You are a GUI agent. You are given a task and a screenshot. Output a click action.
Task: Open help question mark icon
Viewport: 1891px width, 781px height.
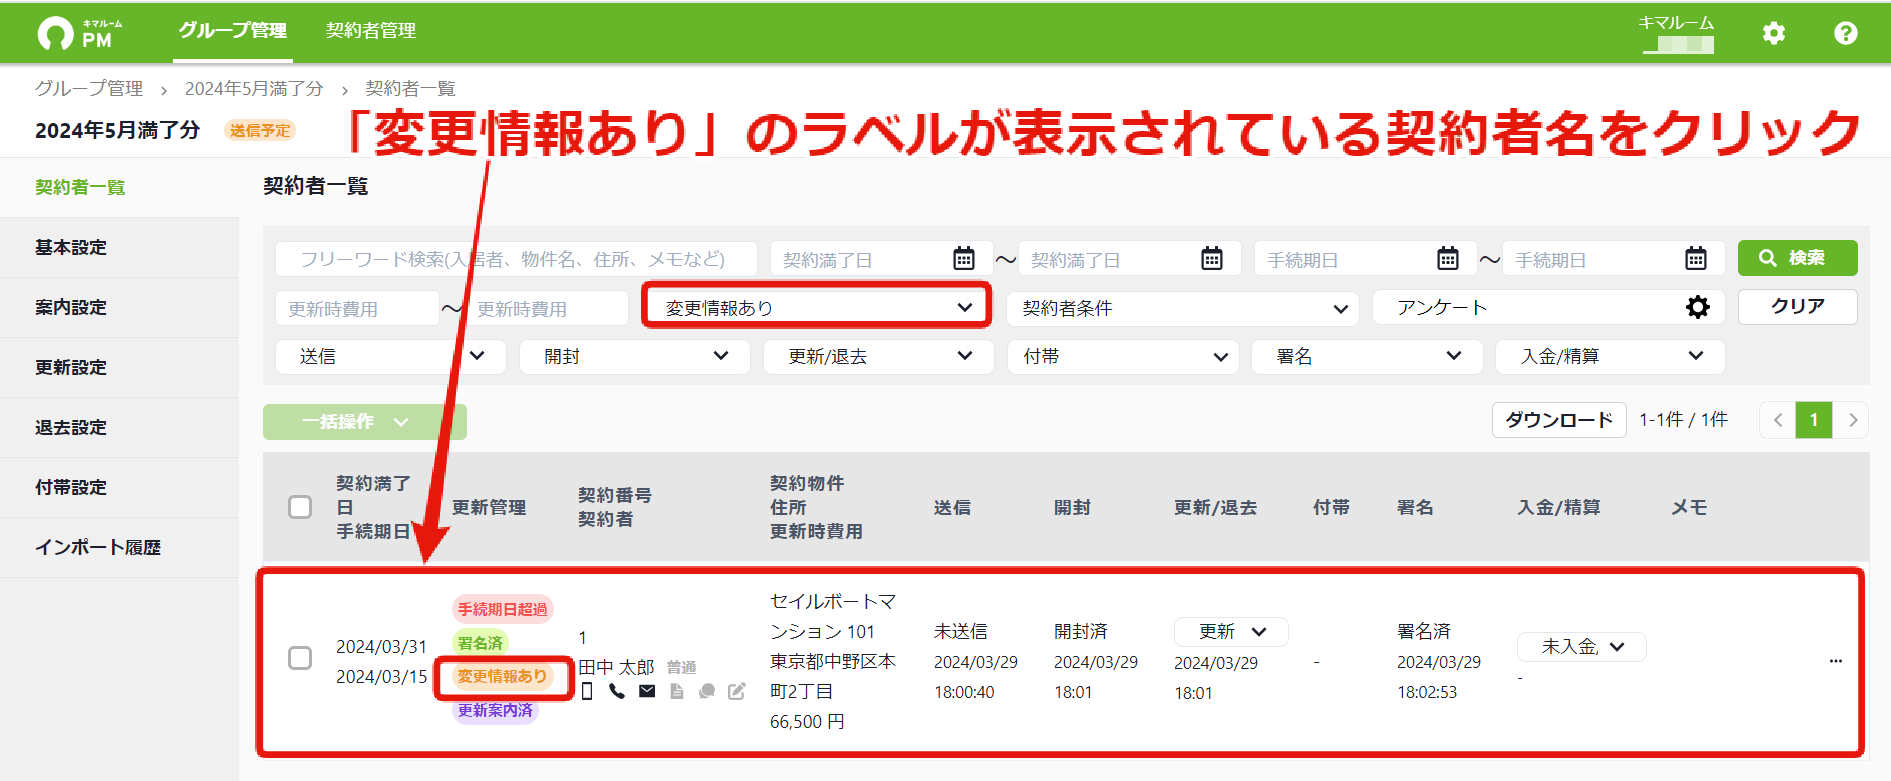tap(1845, 33)
